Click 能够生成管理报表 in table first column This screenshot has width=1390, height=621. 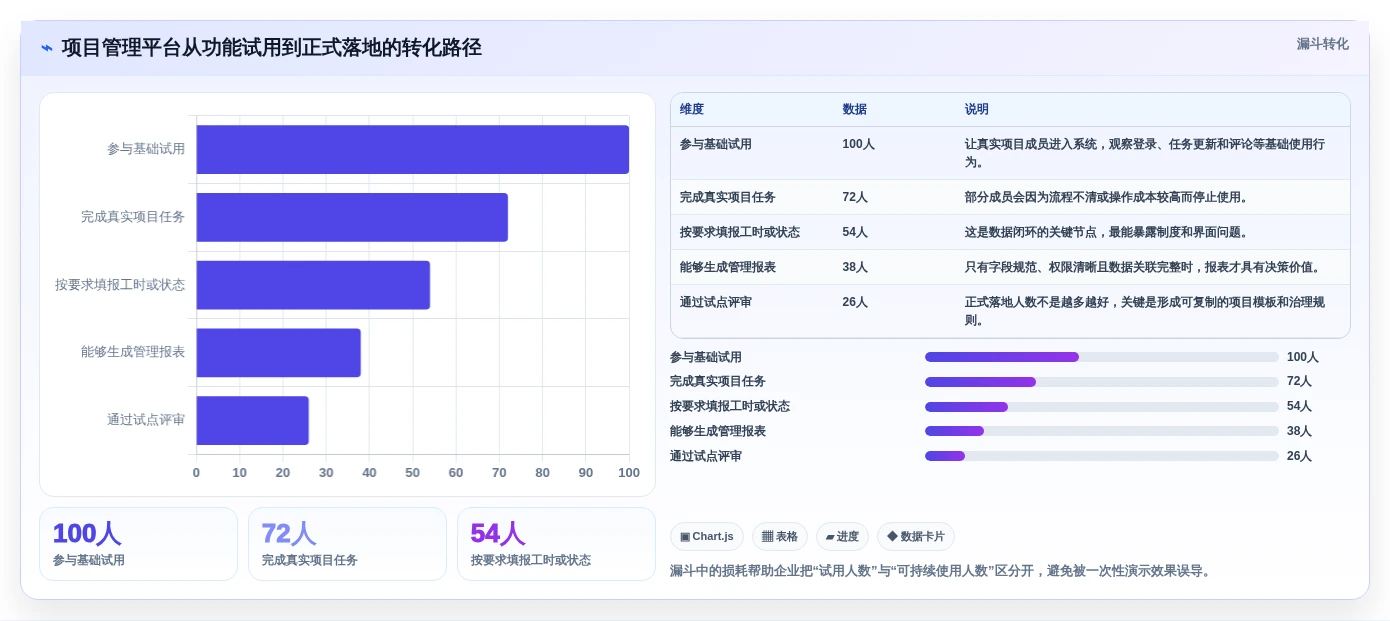coord(728,267)
